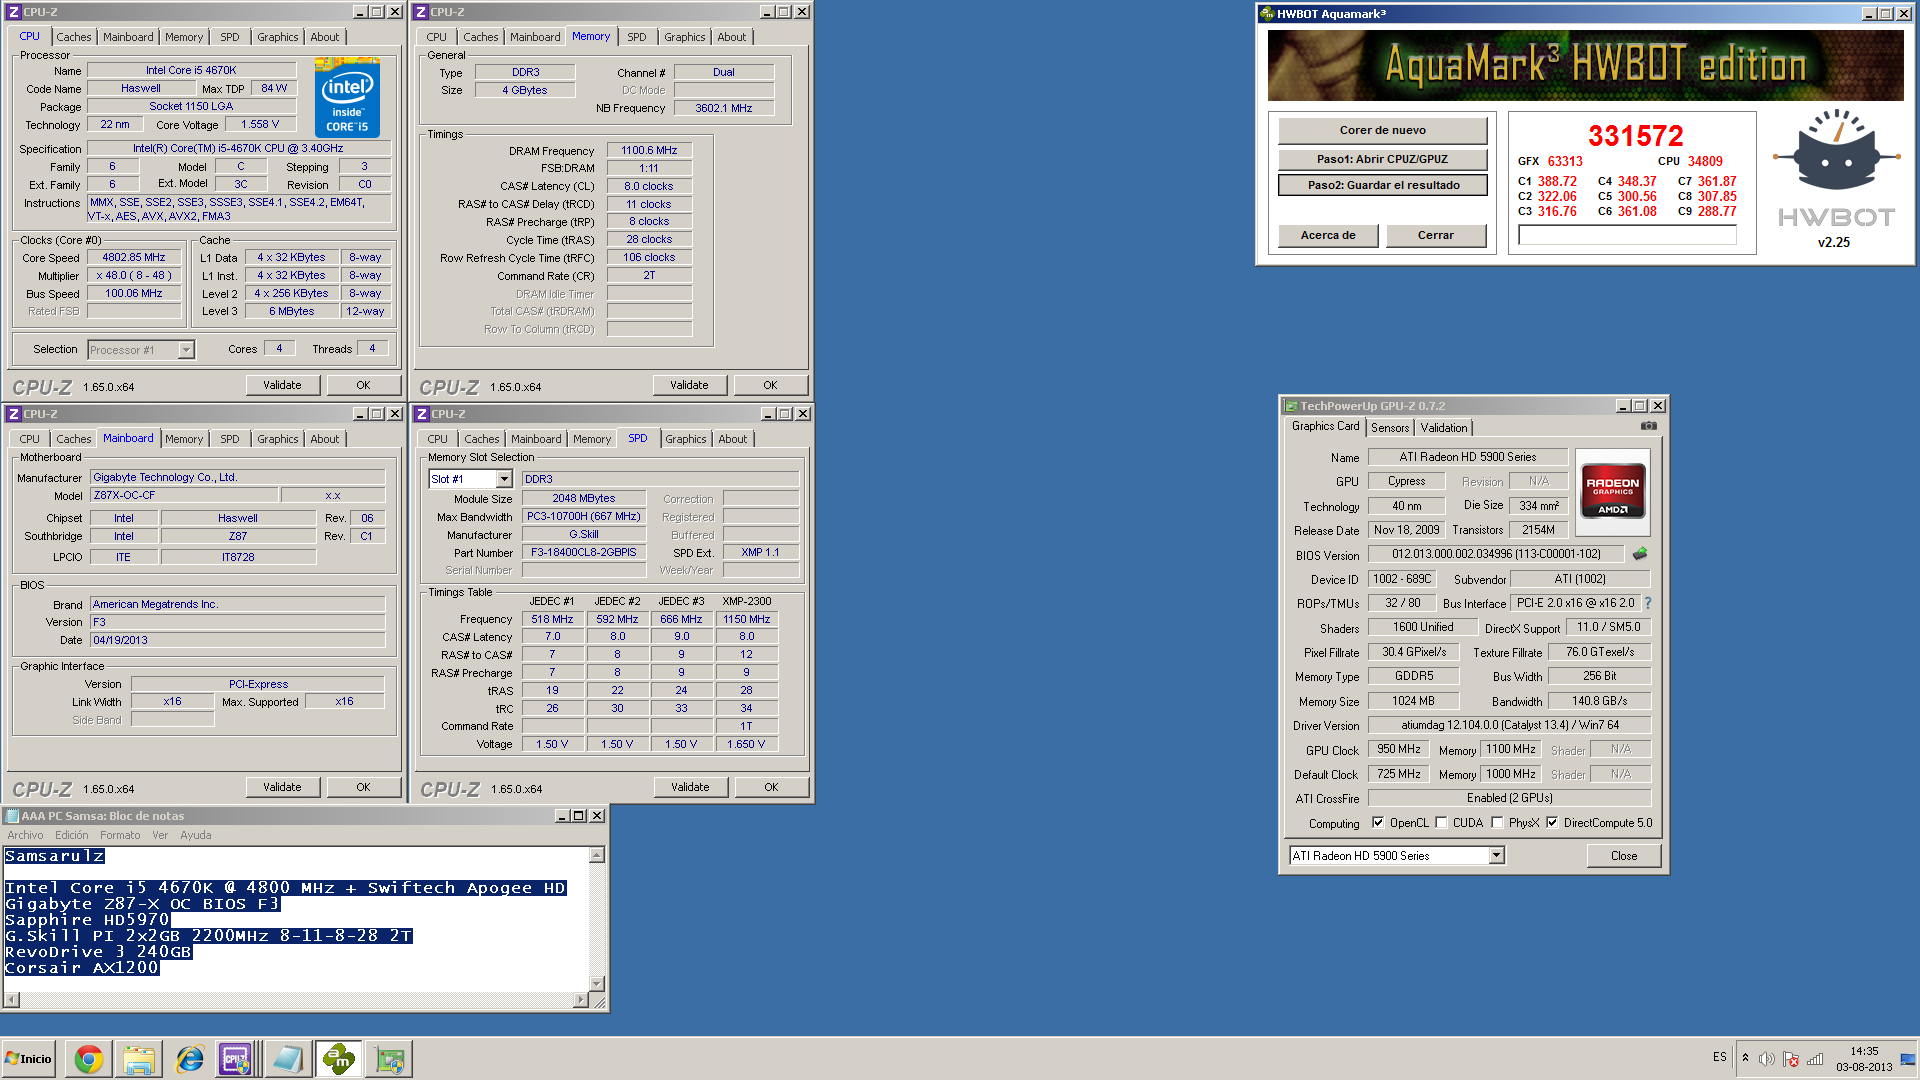This screenshot has height=1080, width=1920.
Task: Open the volume speaker tray icon
Action: [1767, 1059]
